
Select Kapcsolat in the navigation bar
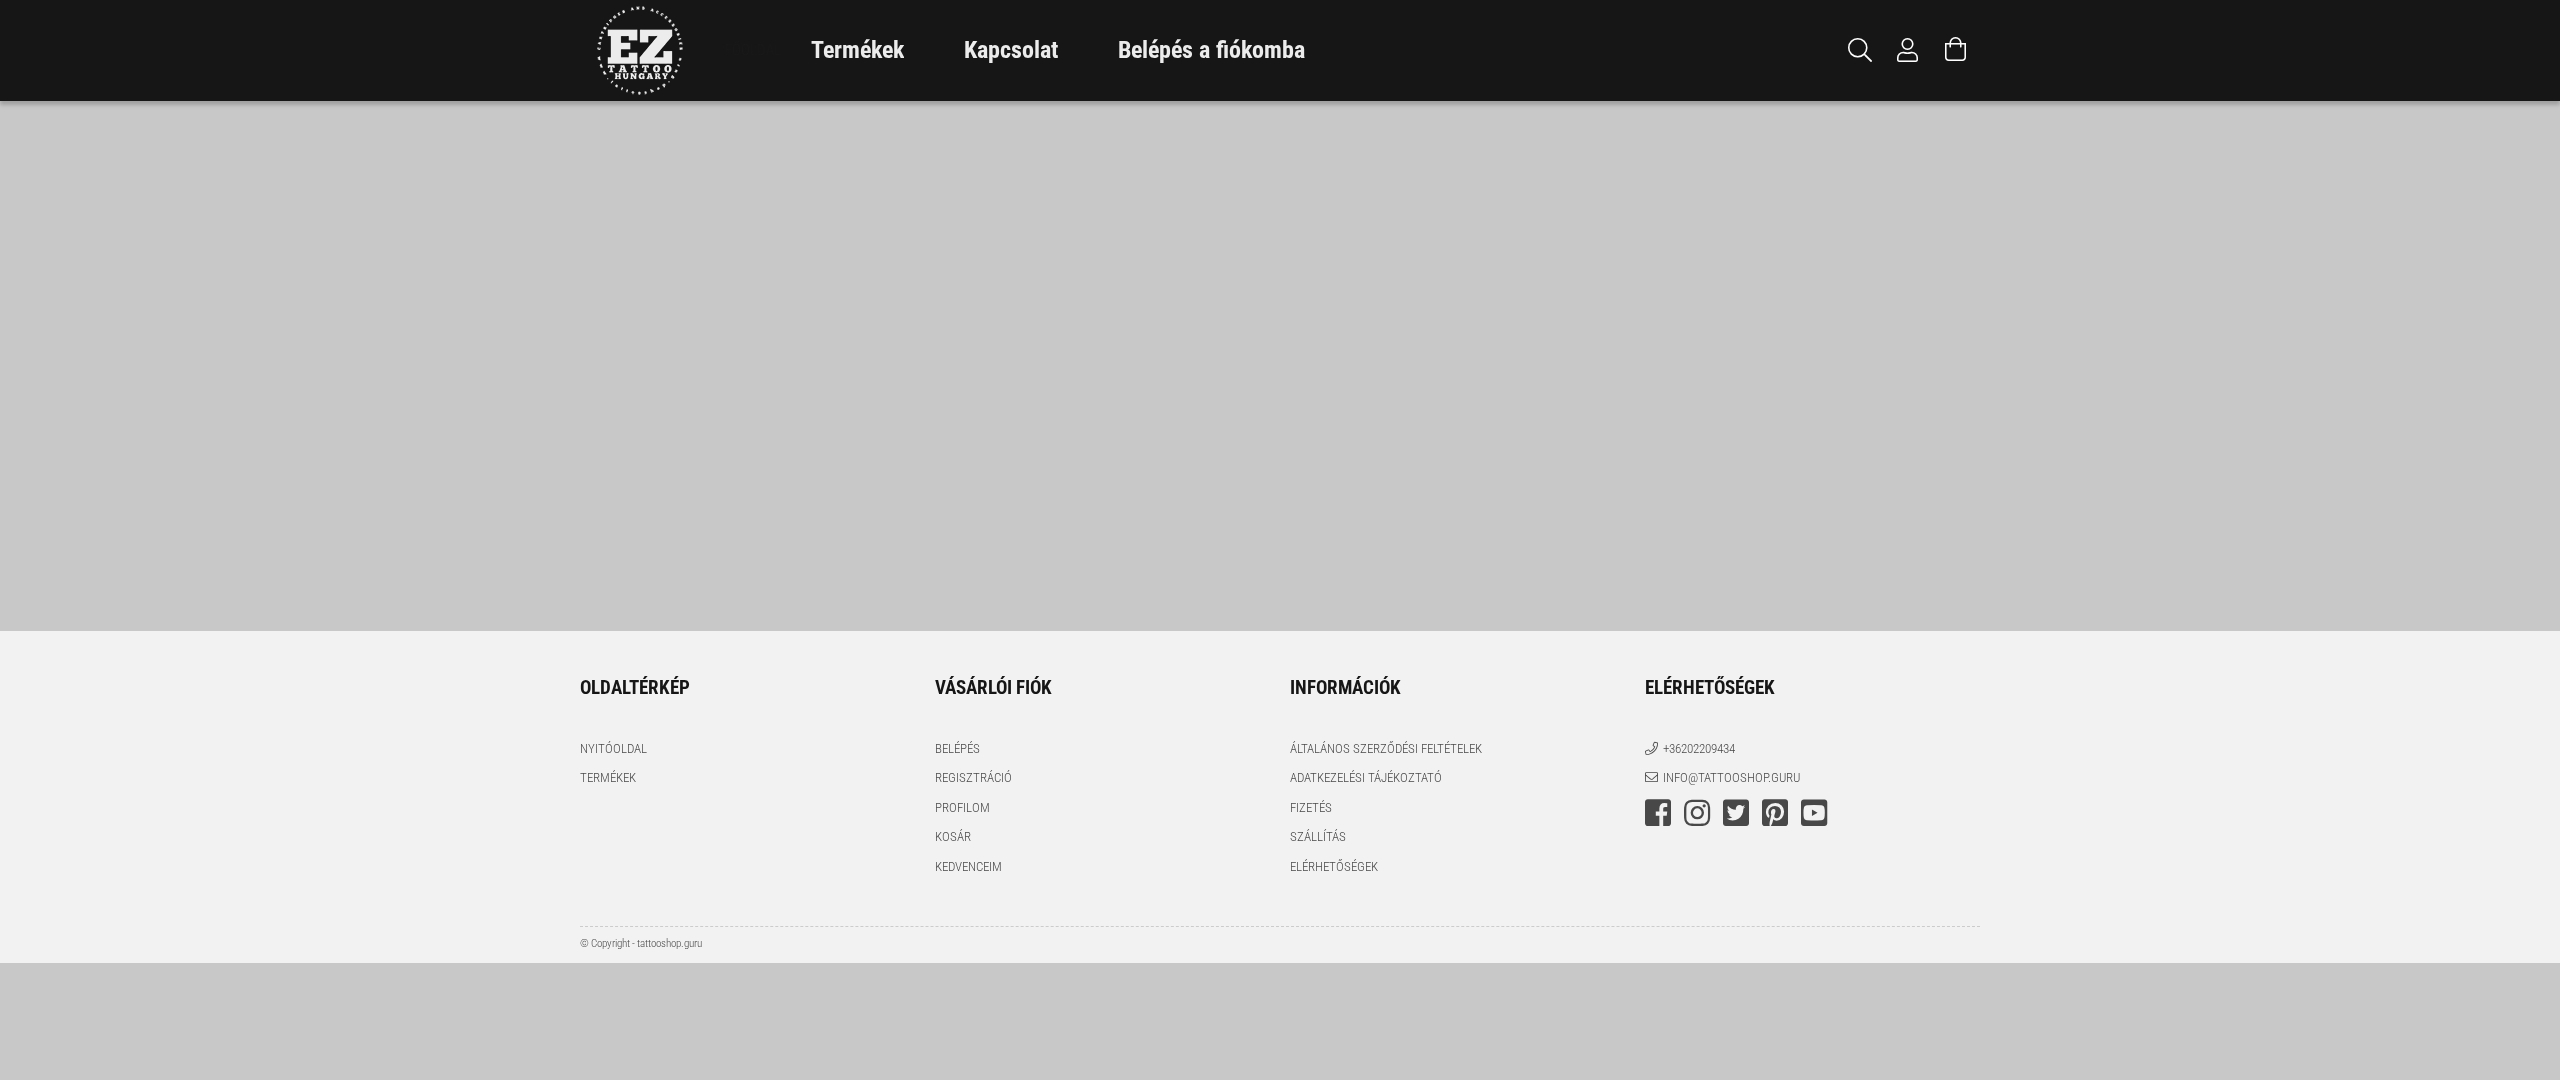(1010, 50)
